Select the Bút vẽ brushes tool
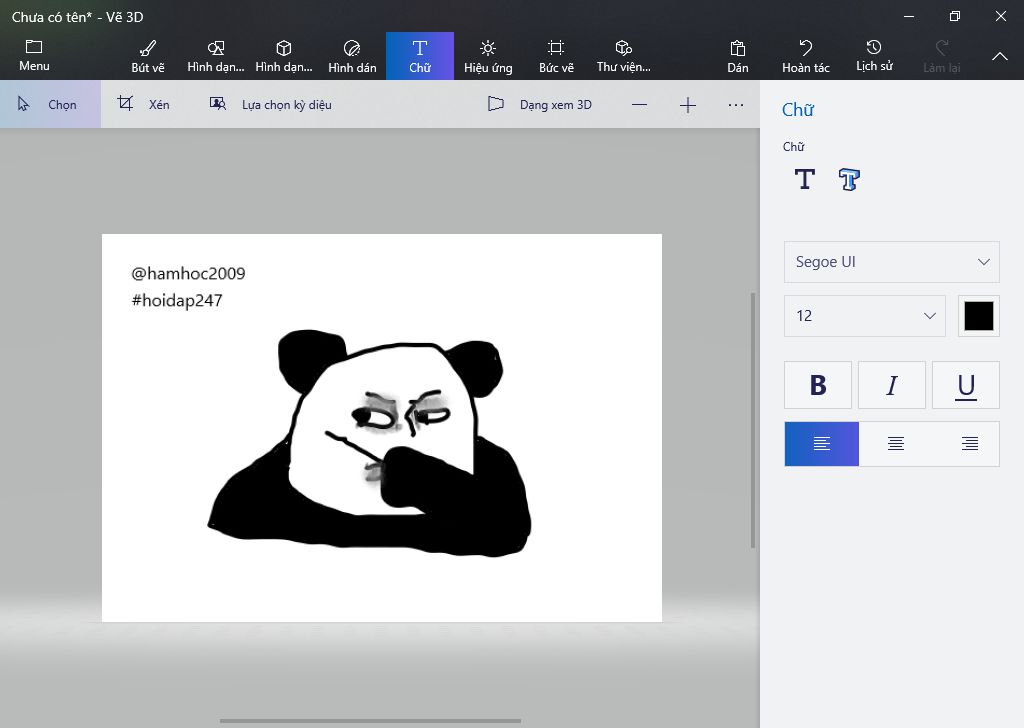Viewport: 1024px width, 728px height. click(x=148, y=55)
